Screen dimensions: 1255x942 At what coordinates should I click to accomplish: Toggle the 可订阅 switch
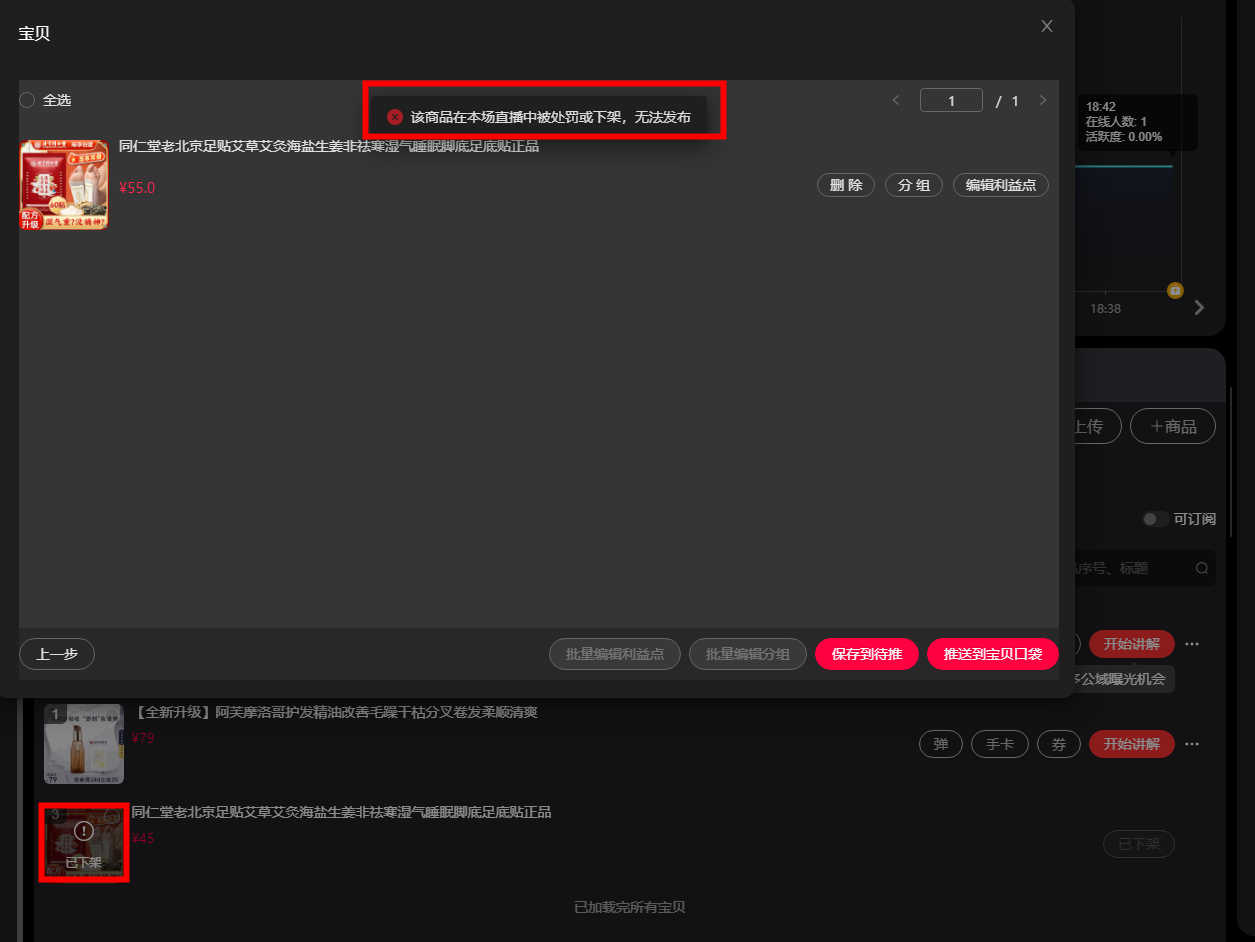(x=1156, y=519)
